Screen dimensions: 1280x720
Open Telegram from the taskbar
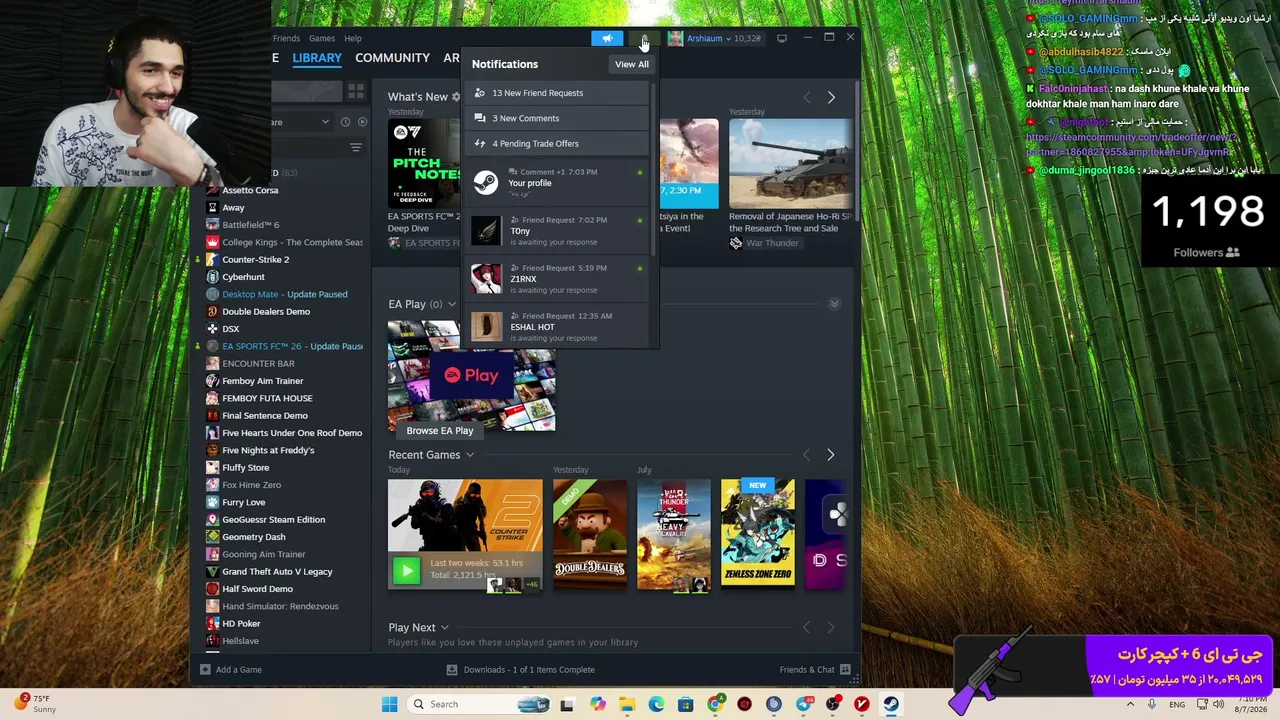pyautogui.click(x=803, y=704)
